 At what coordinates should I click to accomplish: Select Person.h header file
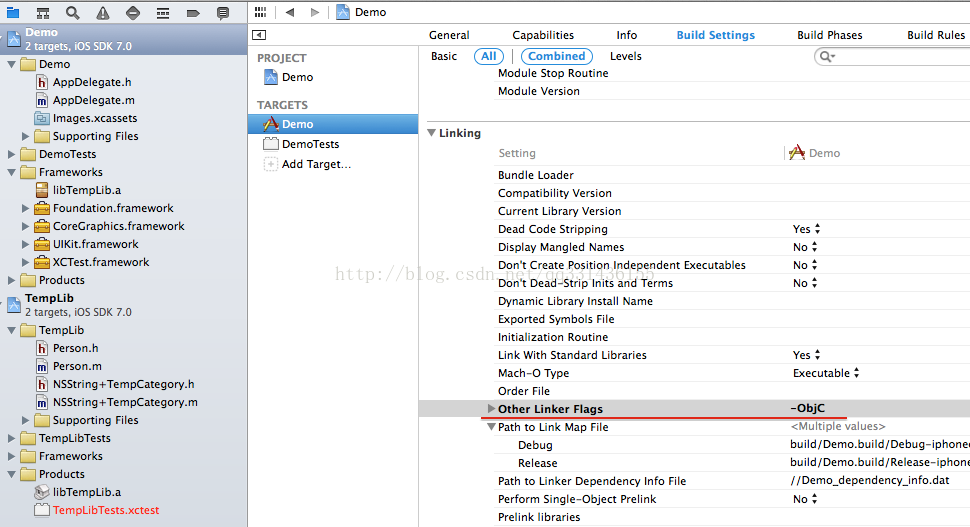pyautogui.click(x=75, y=348)
